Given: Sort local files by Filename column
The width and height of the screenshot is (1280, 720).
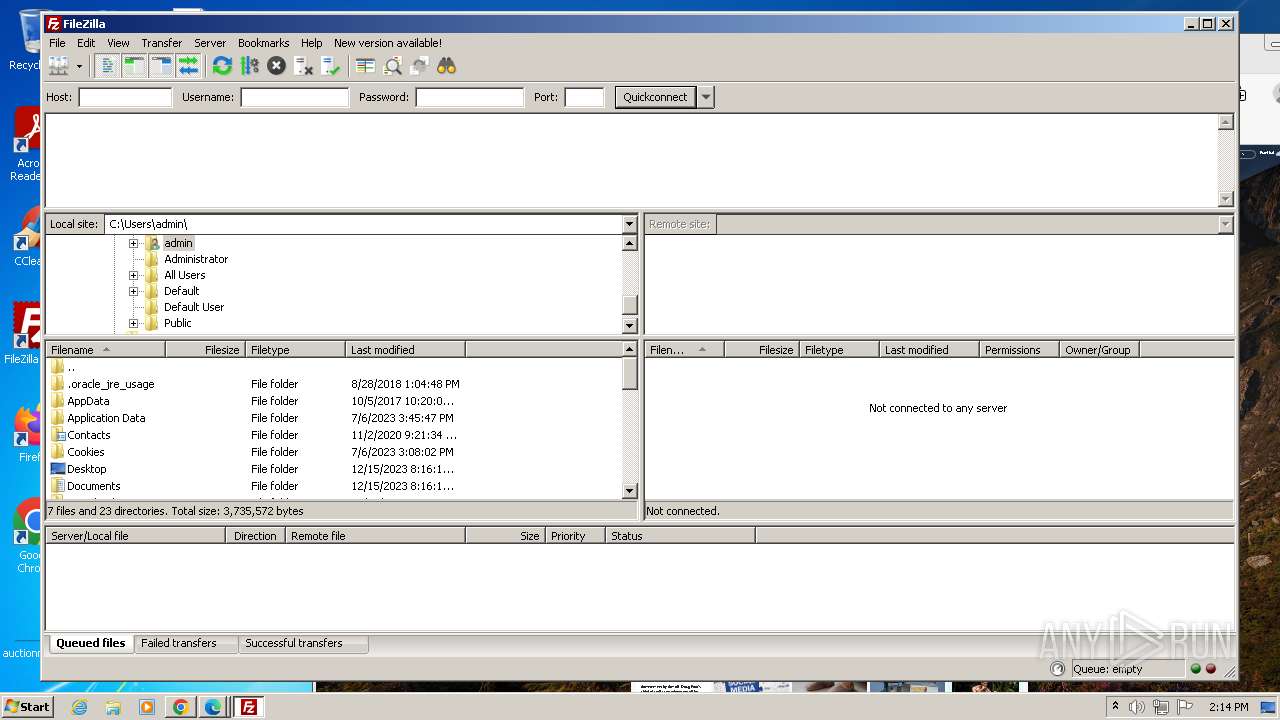Looking at the screenshot, I should click(105, 350).
